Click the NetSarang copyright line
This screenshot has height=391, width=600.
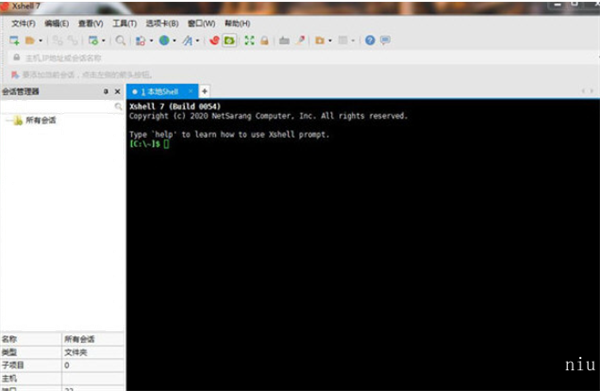point(268,116)
